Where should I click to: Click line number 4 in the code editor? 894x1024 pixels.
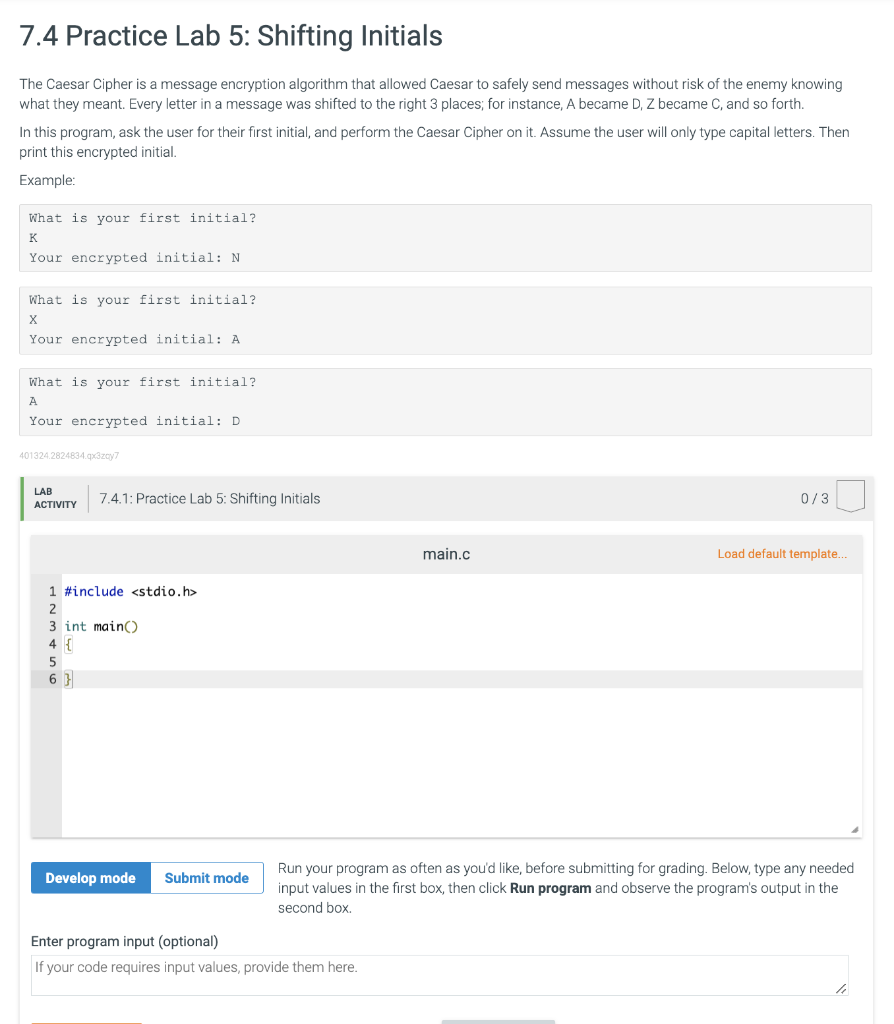[x=52, y=644]
